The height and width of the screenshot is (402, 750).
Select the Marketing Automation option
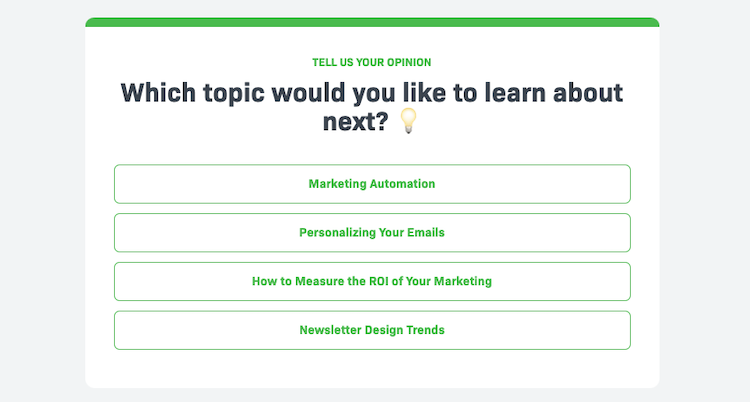pos(372,184)
